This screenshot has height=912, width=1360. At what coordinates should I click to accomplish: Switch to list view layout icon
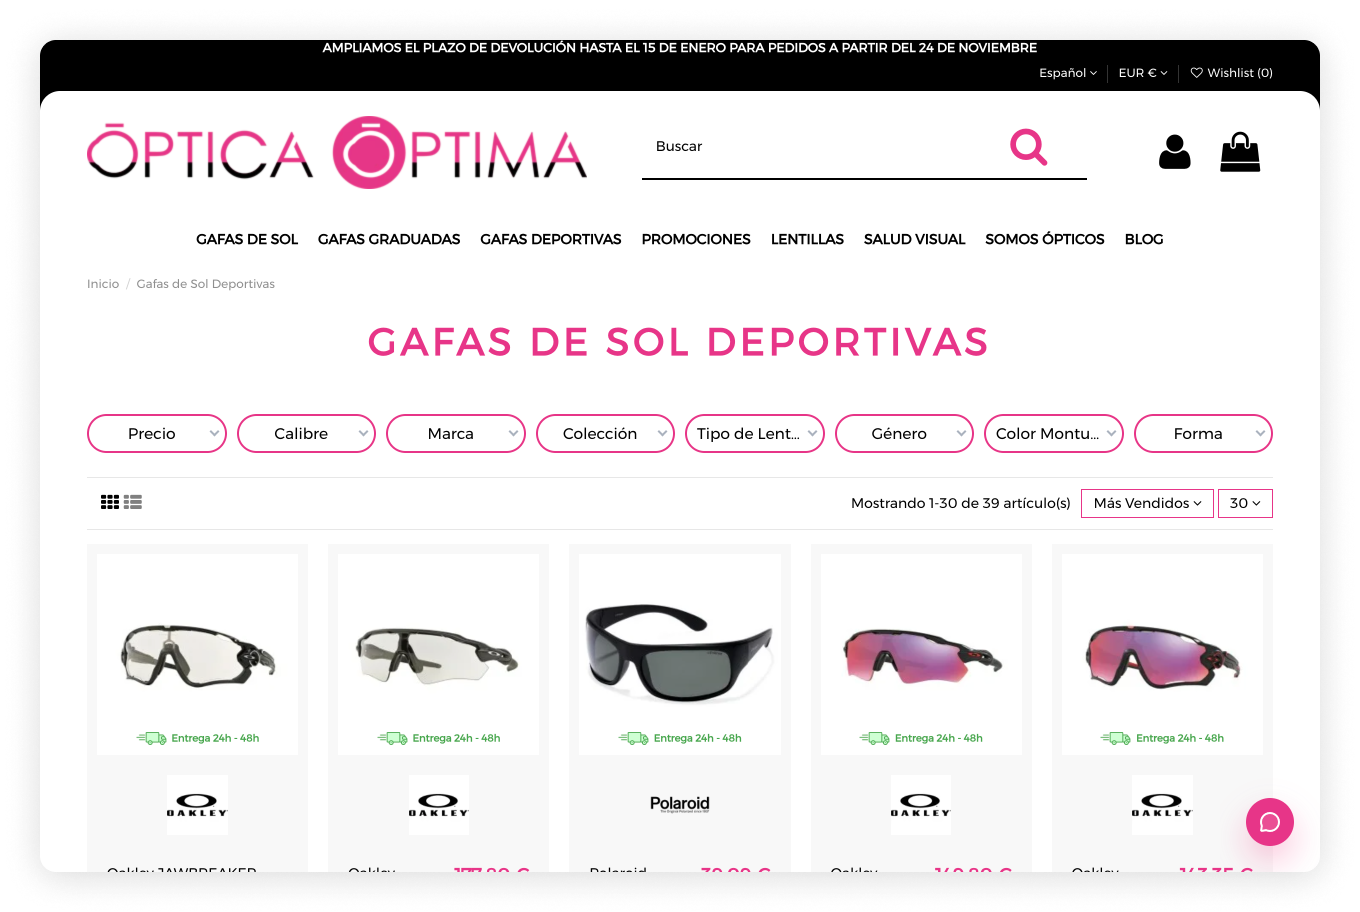tap(133, 502)
